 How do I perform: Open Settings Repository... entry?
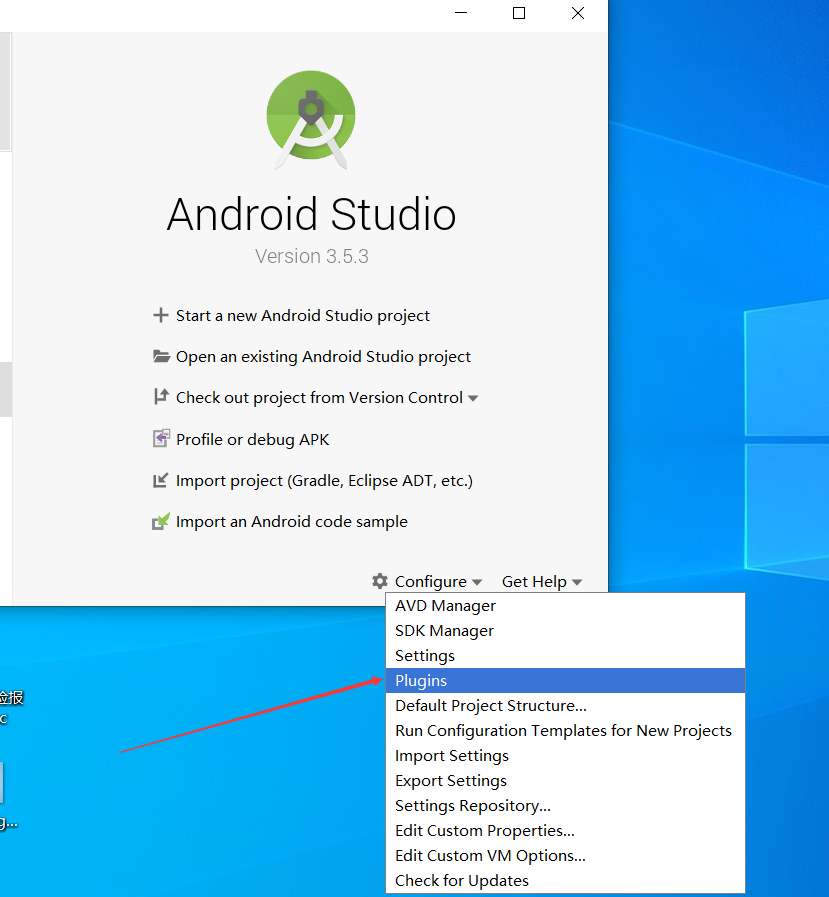pos(565,805)
